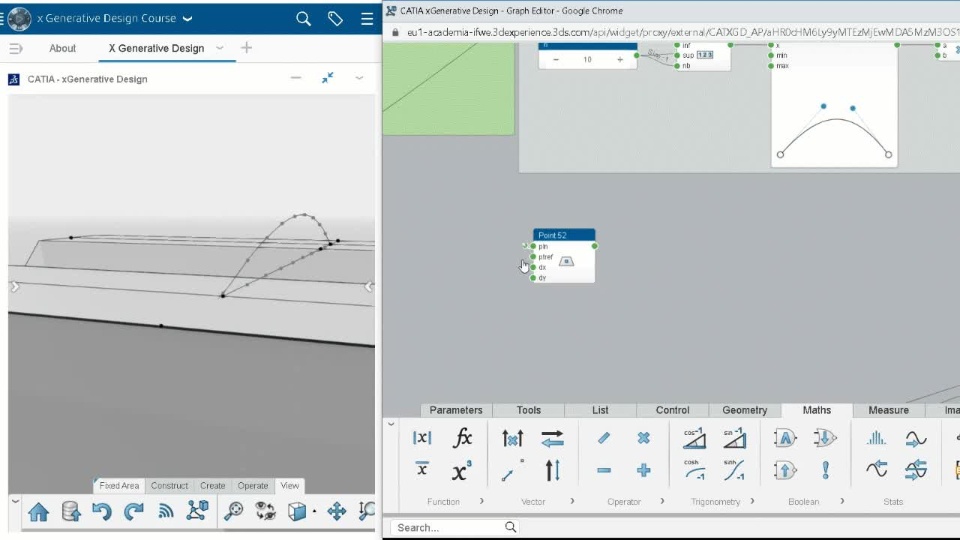
Task: Expand the Operator group arrow
Action: 662,501
